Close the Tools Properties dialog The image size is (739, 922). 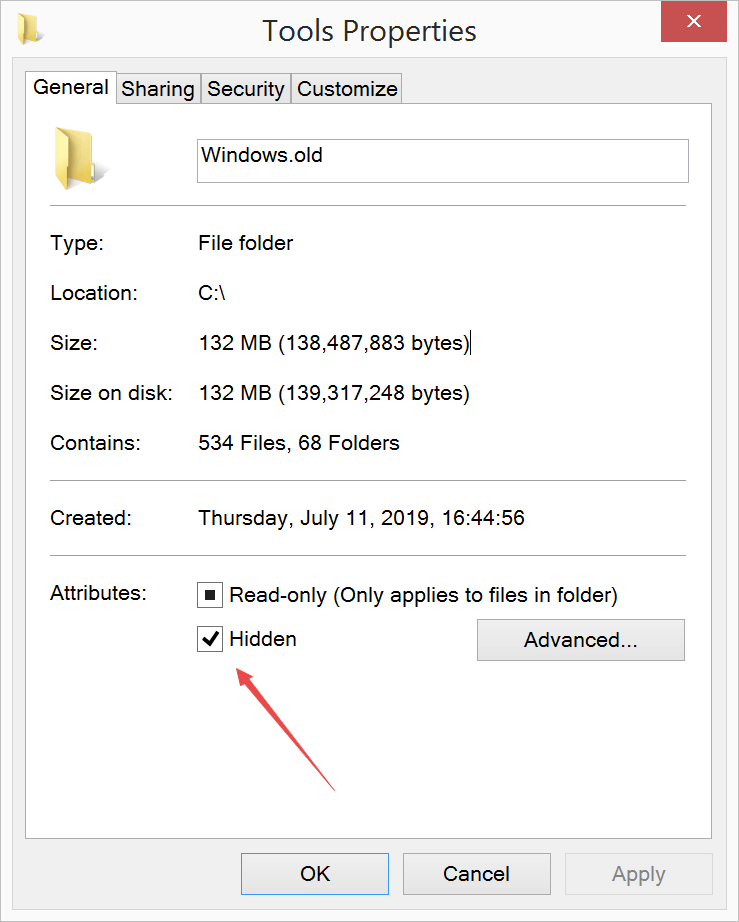pos(694,22)
